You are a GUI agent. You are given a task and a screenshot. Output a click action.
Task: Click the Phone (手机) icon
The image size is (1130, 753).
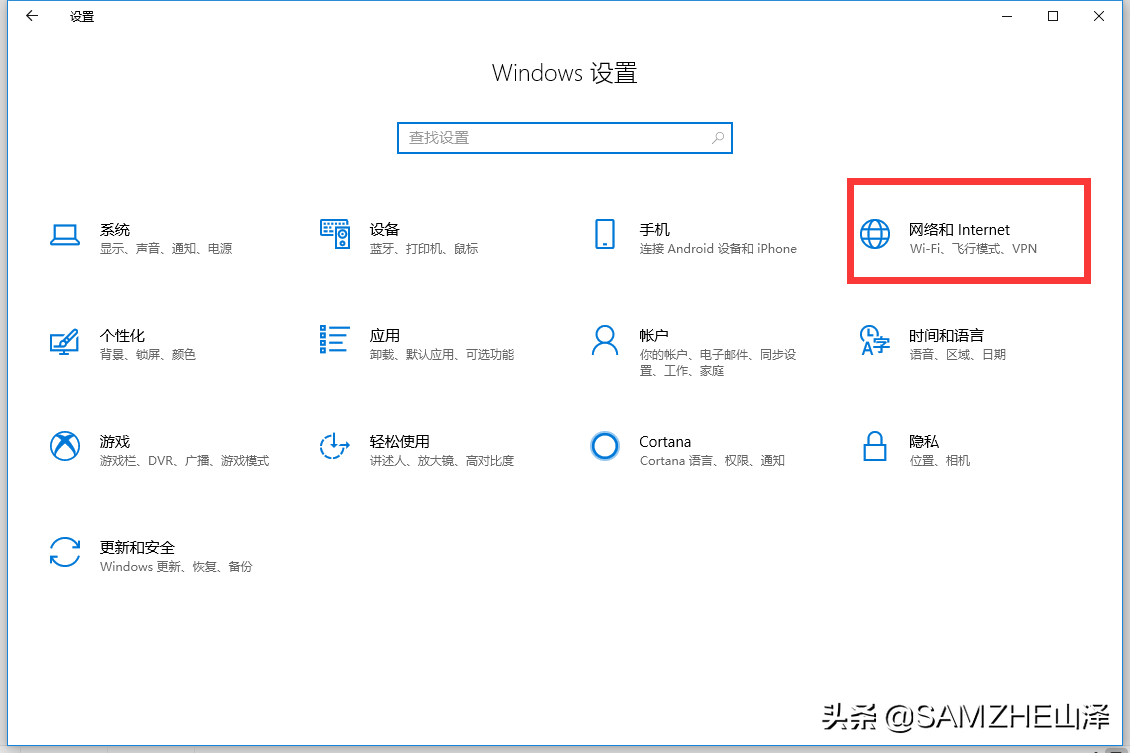click(605, 234)
